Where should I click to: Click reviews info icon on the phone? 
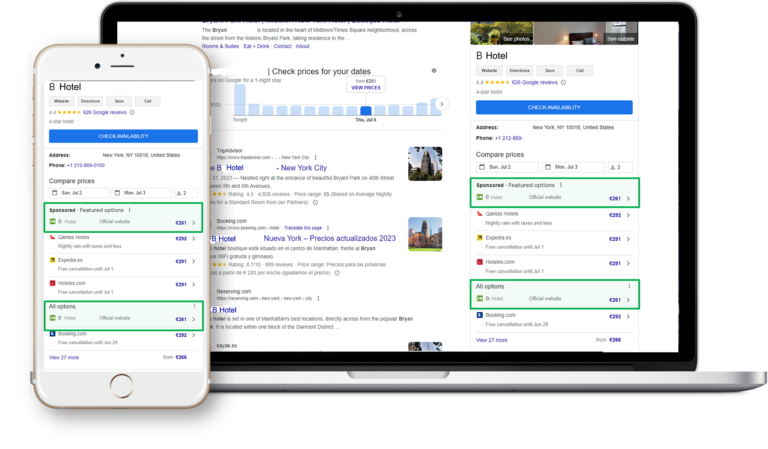coord(132,112)
